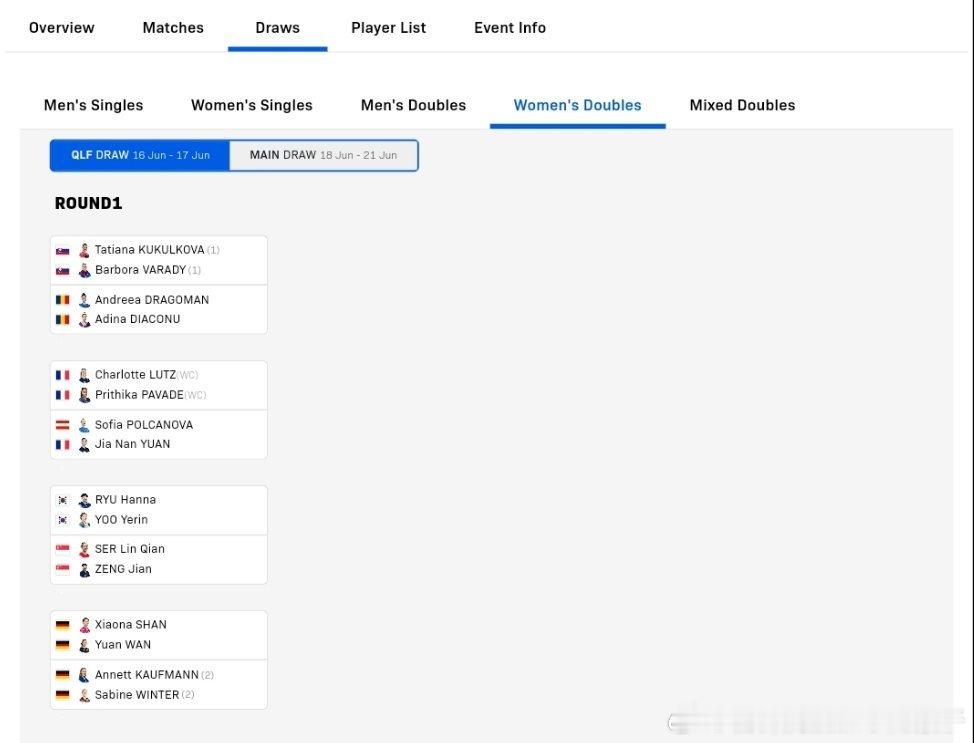Click YOO Yerin's player avatar icon
The width and height of the screenshot is (974, 743).
[x=84, y=520]
